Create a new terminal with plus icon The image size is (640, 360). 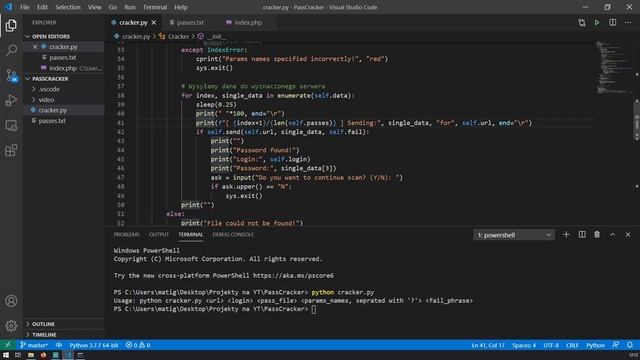pos(566,234)
